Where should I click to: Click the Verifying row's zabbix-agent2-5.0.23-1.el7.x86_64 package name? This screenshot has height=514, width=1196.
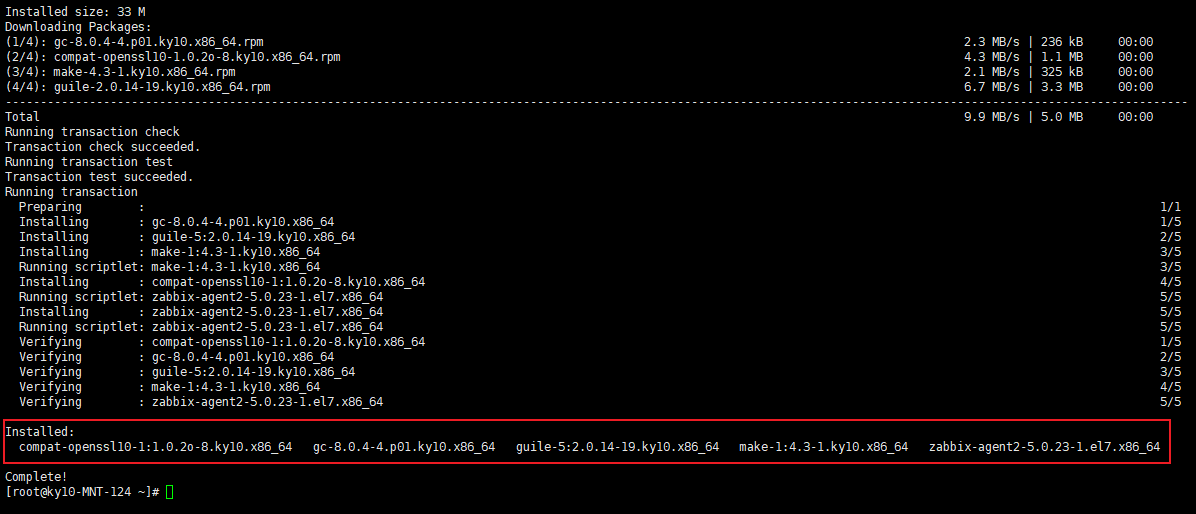tap(268, 402)
